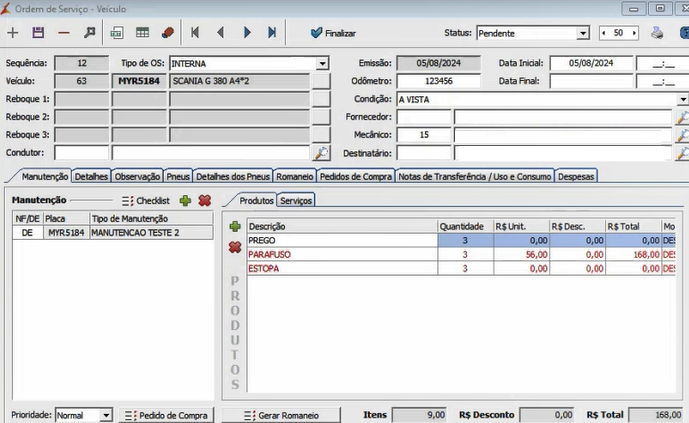The image size is (689, 423).
Task: Click the Veículo lookup button
Action: (321, 81)
